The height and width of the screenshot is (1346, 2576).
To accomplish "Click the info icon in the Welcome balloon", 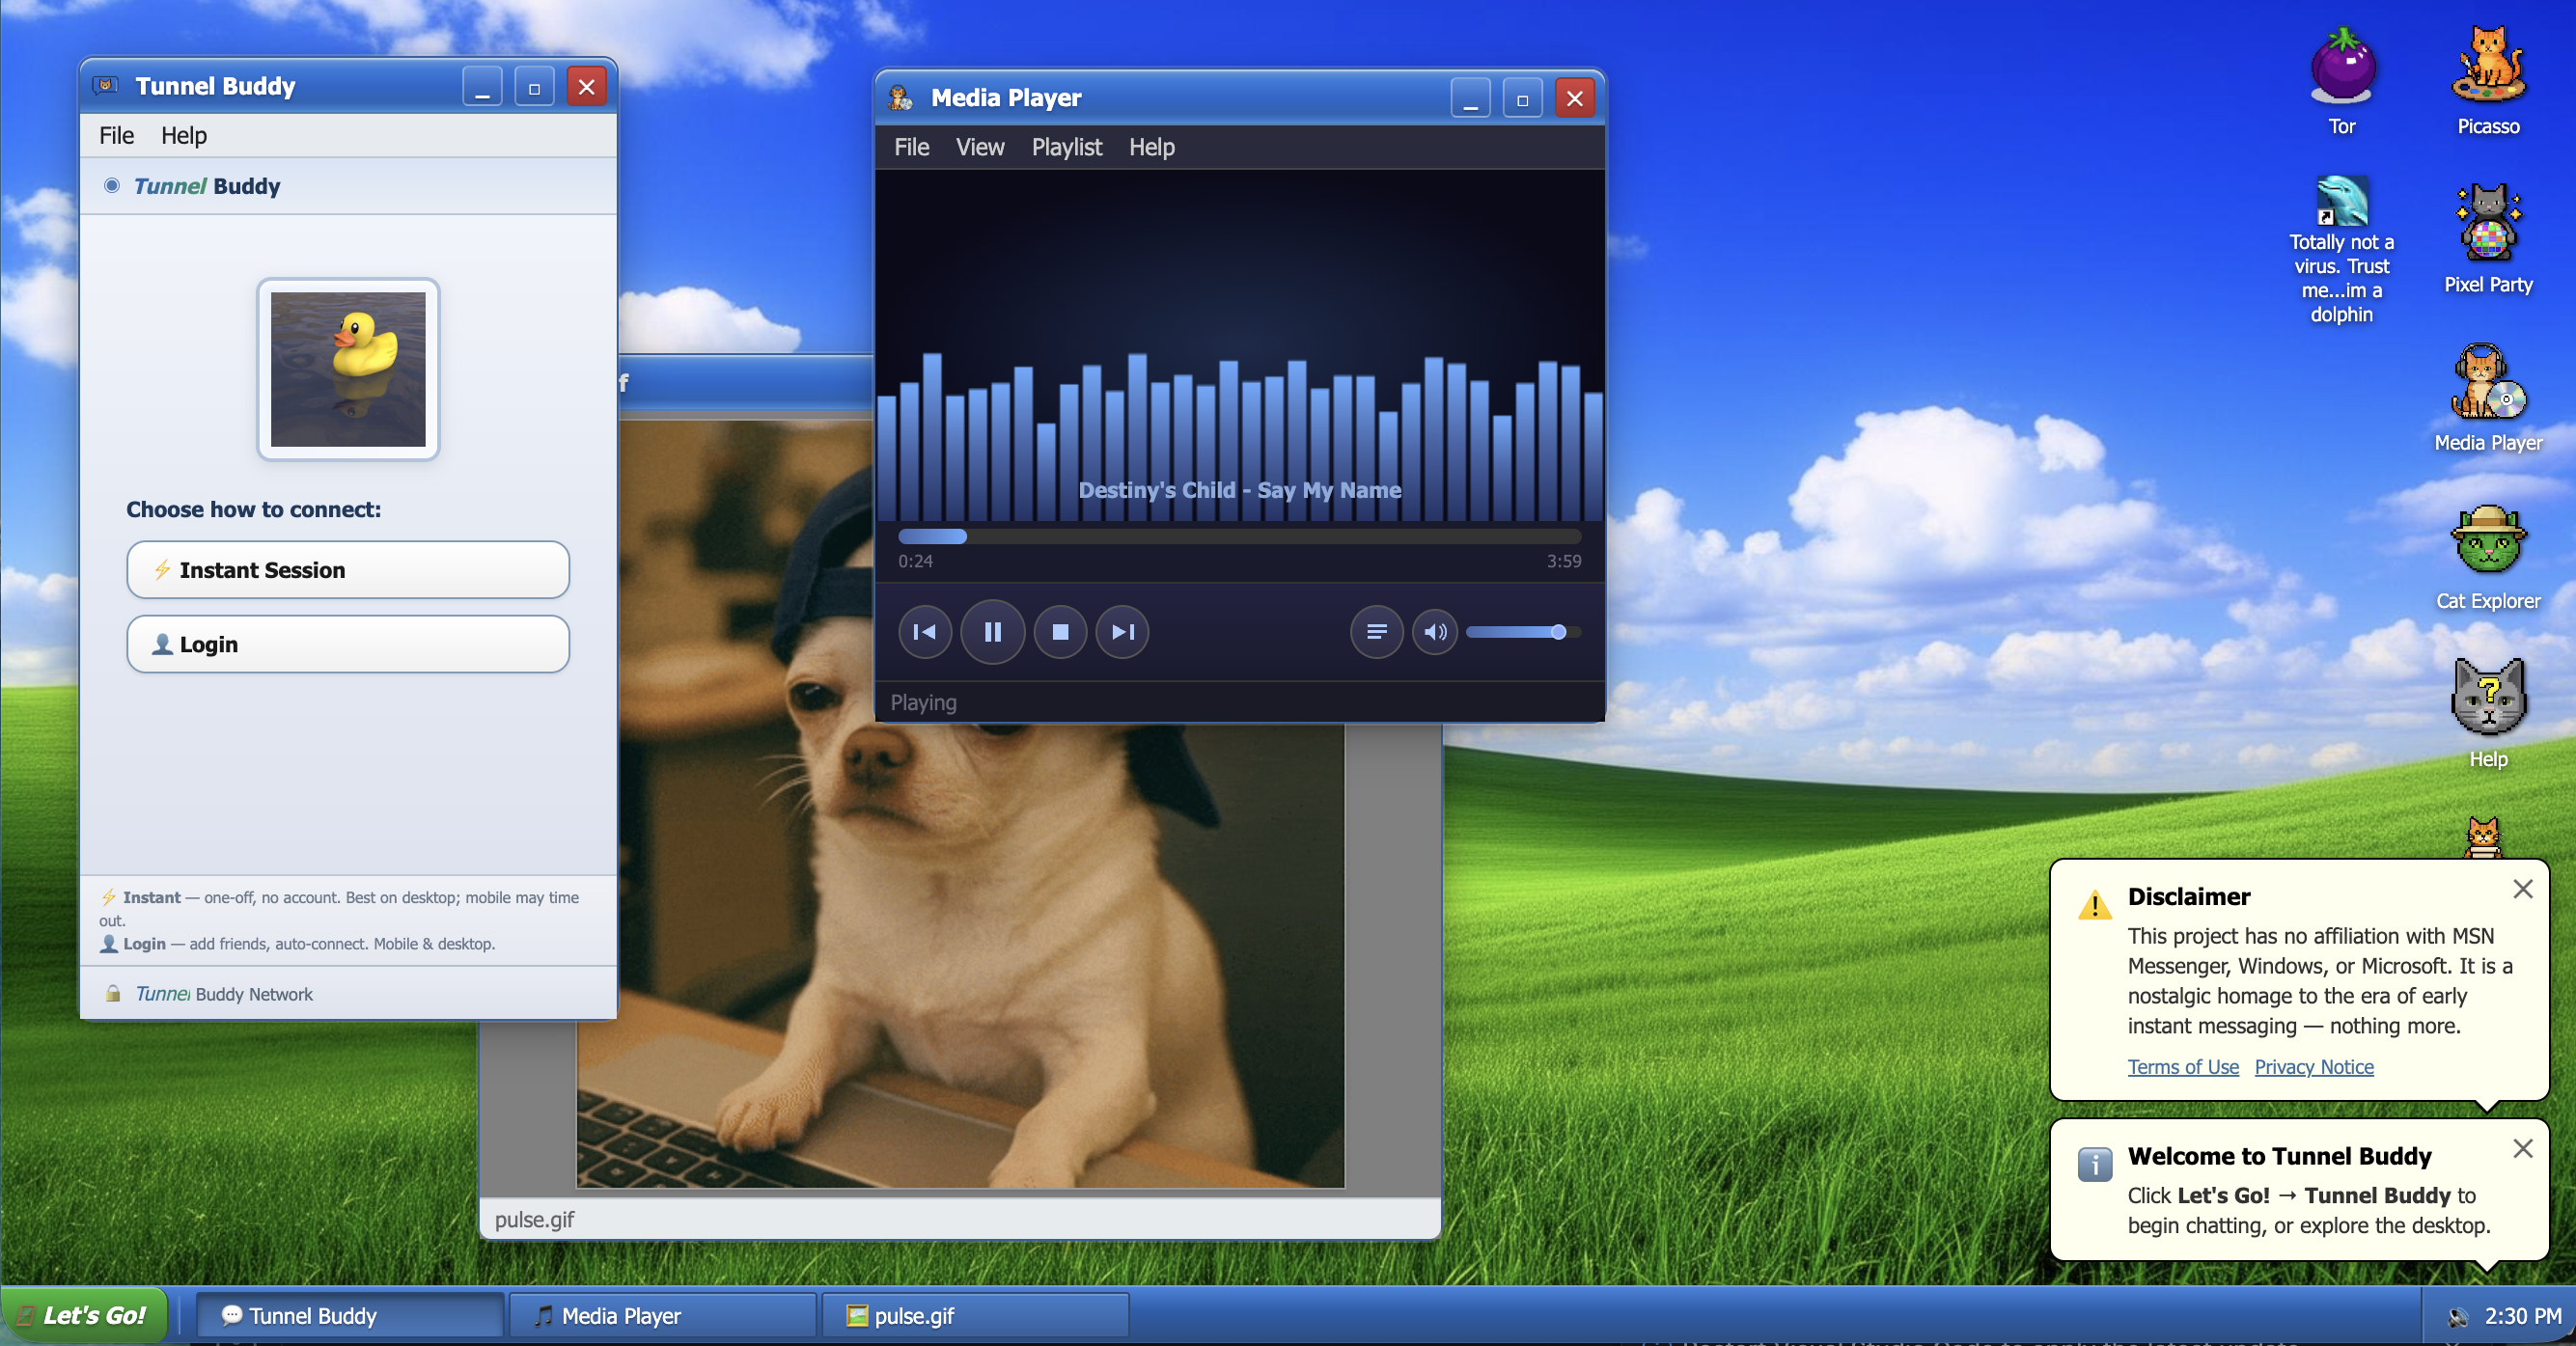I will [2094, 1164].
